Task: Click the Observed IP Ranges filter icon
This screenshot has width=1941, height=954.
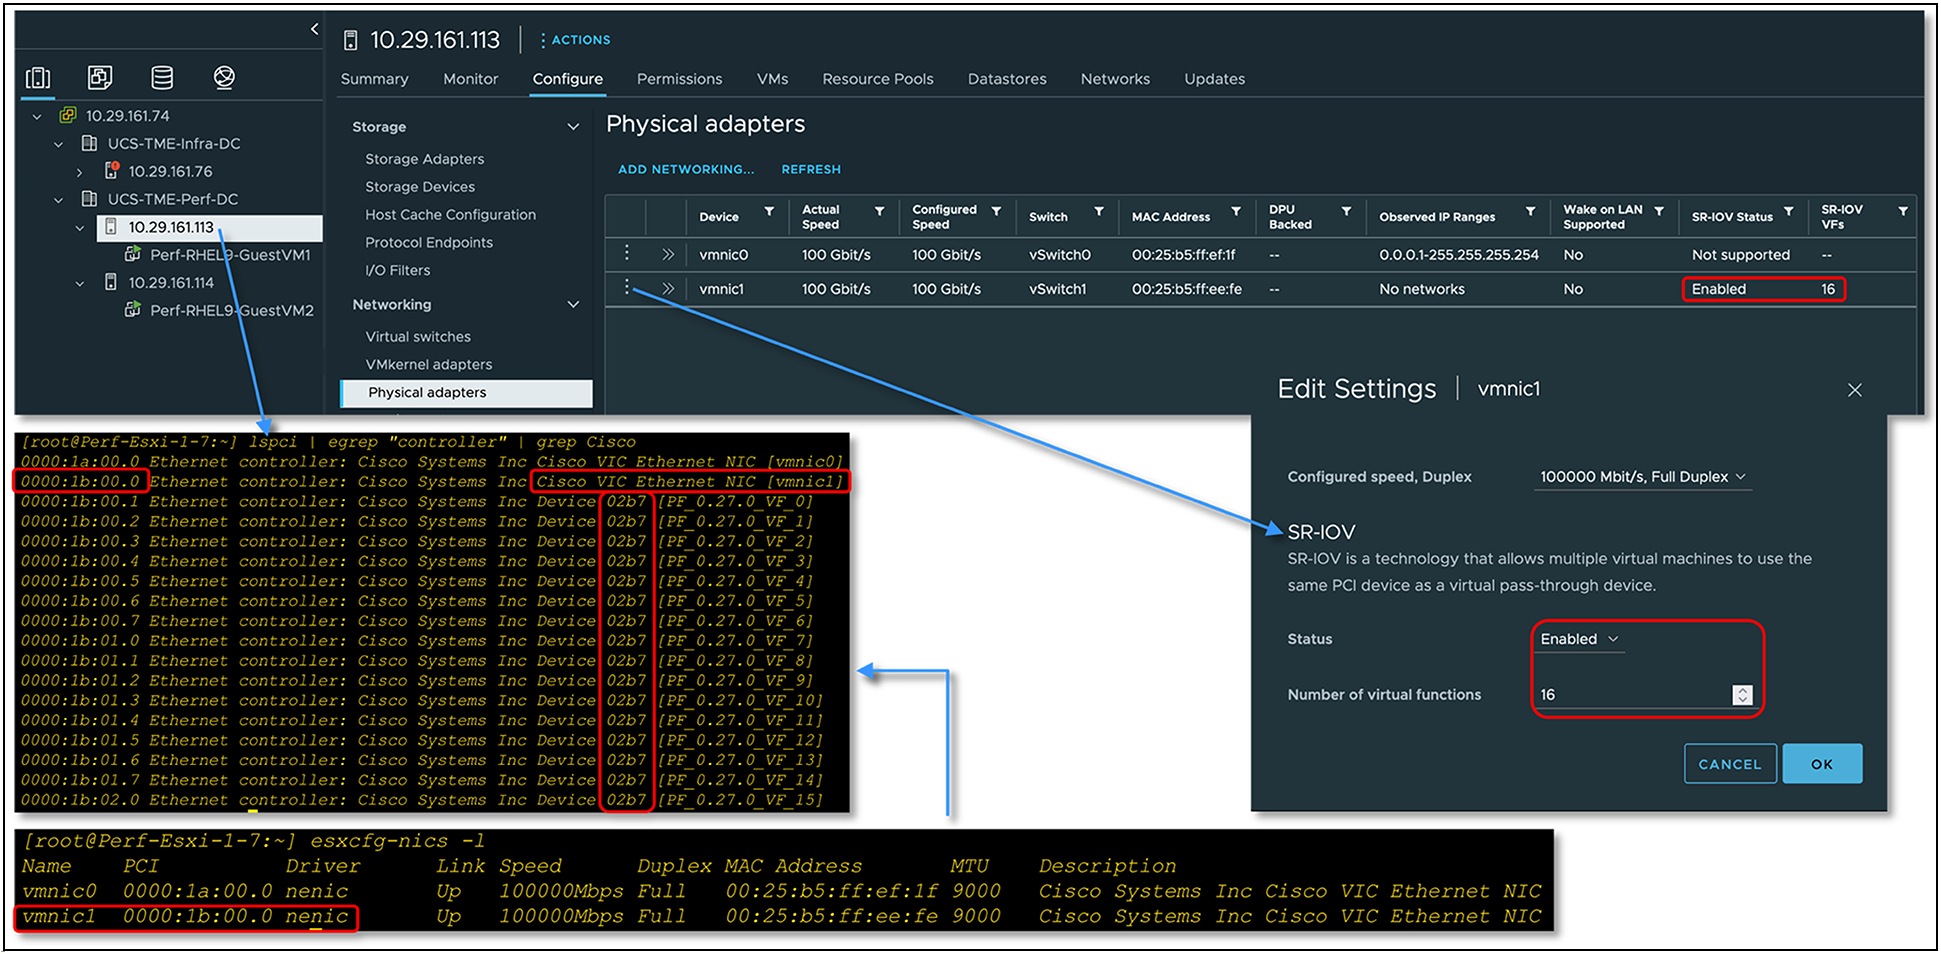Action: coord(1530,212)
